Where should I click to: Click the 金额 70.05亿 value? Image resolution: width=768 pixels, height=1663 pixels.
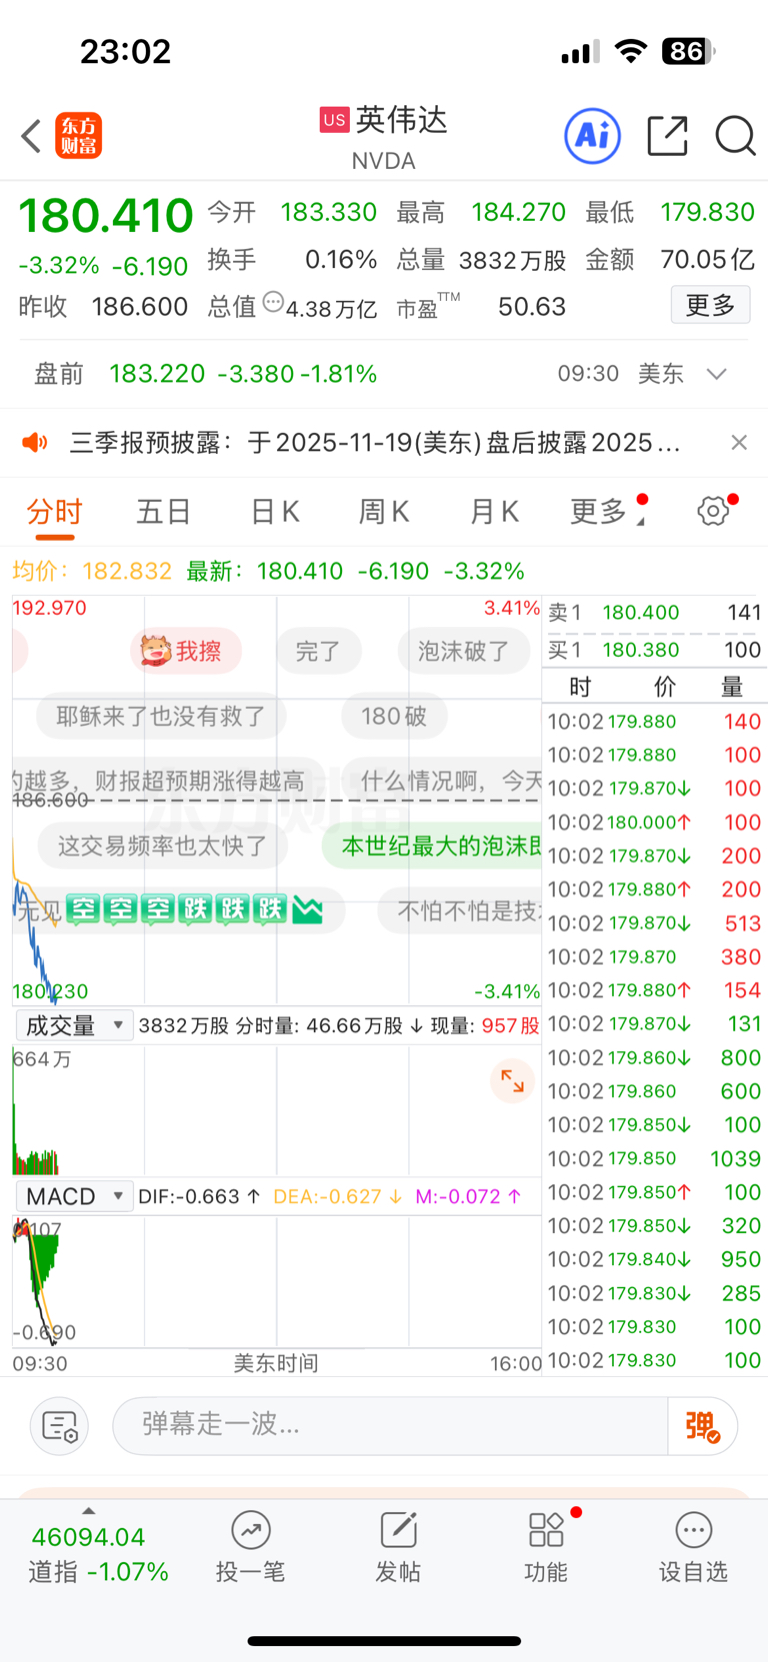[707, 260]
